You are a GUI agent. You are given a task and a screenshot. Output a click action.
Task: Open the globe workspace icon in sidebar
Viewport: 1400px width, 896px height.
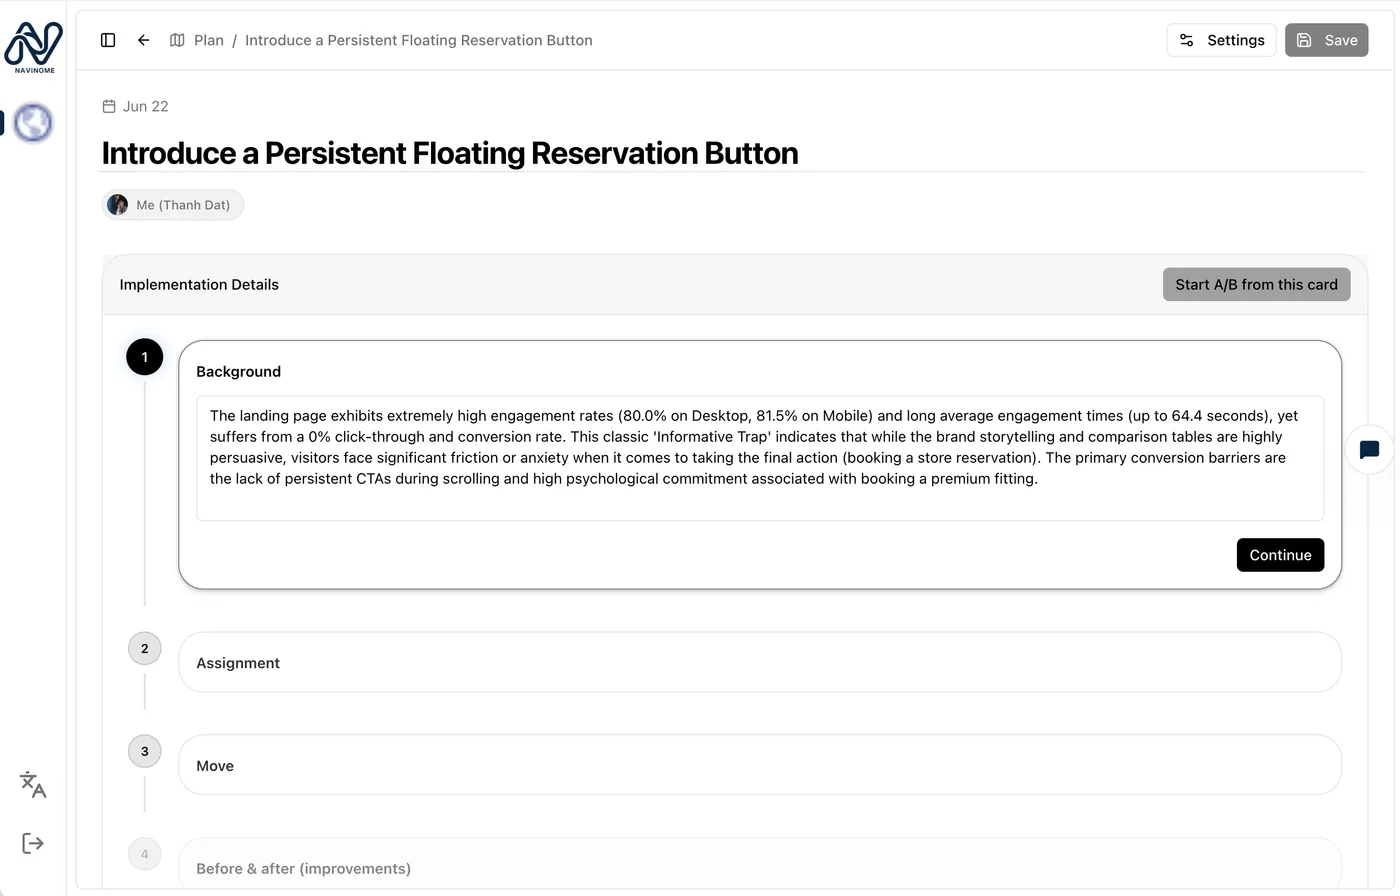click(x=33, y=123)
